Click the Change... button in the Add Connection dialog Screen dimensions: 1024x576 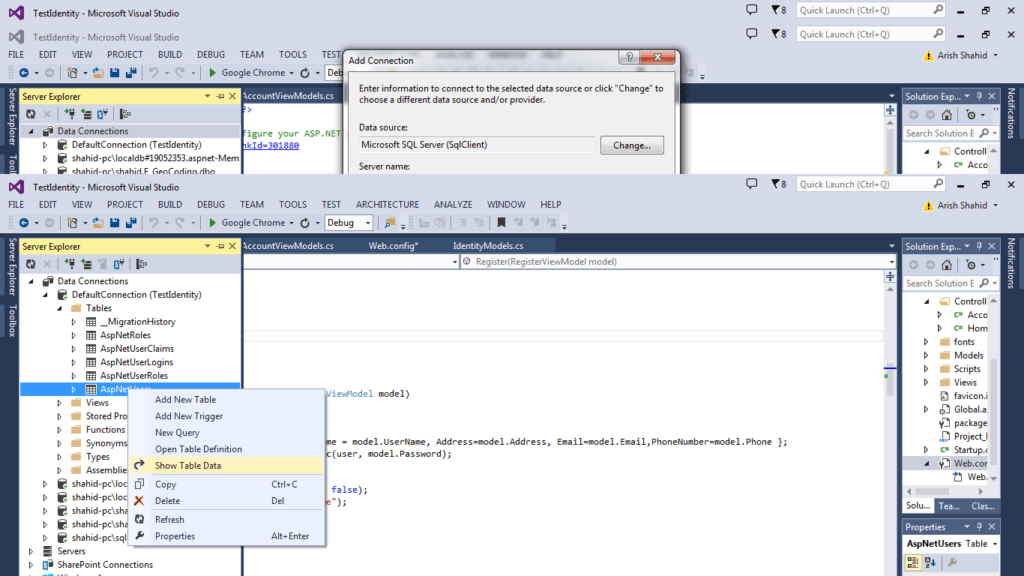(632, 145)
